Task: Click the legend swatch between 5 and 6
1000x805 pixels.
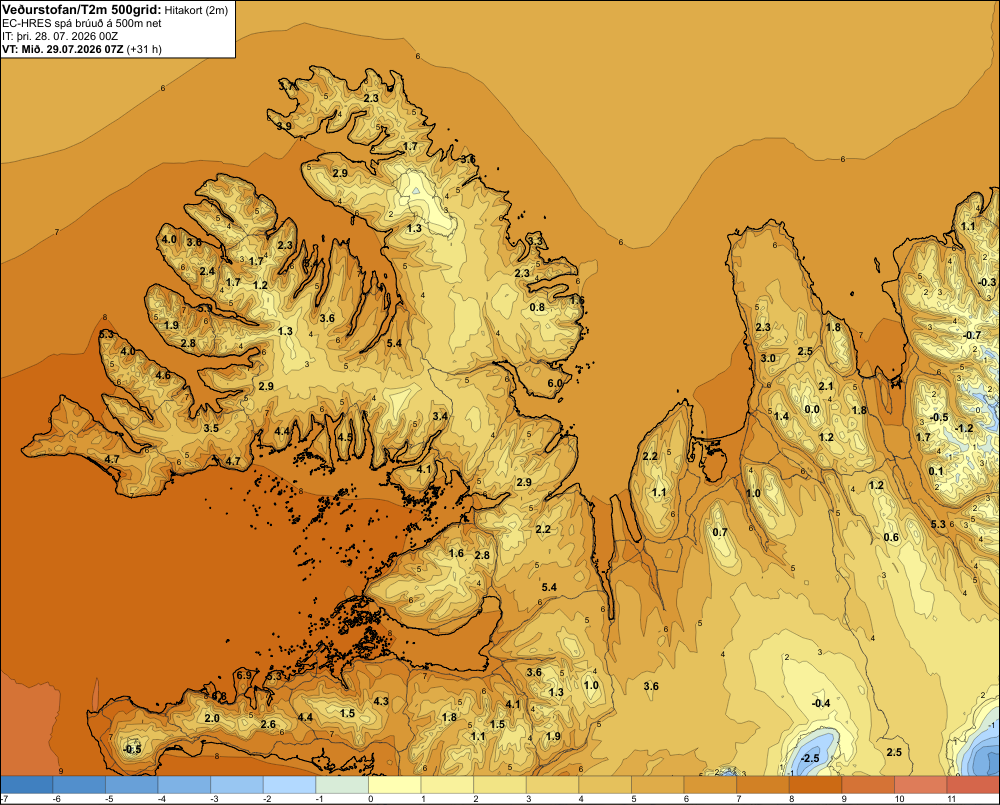Action: click(658, 785)
